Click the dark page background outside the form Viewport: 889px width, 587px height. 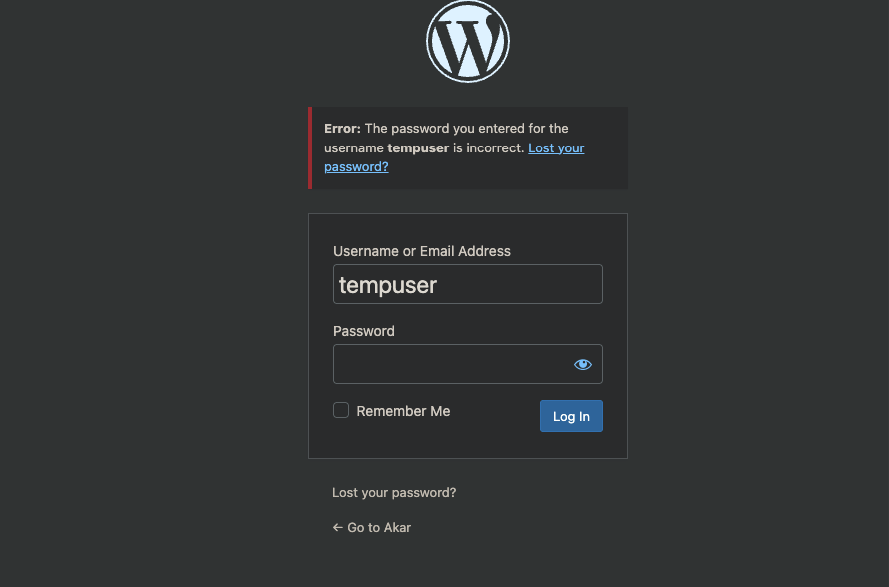[153, 295]
